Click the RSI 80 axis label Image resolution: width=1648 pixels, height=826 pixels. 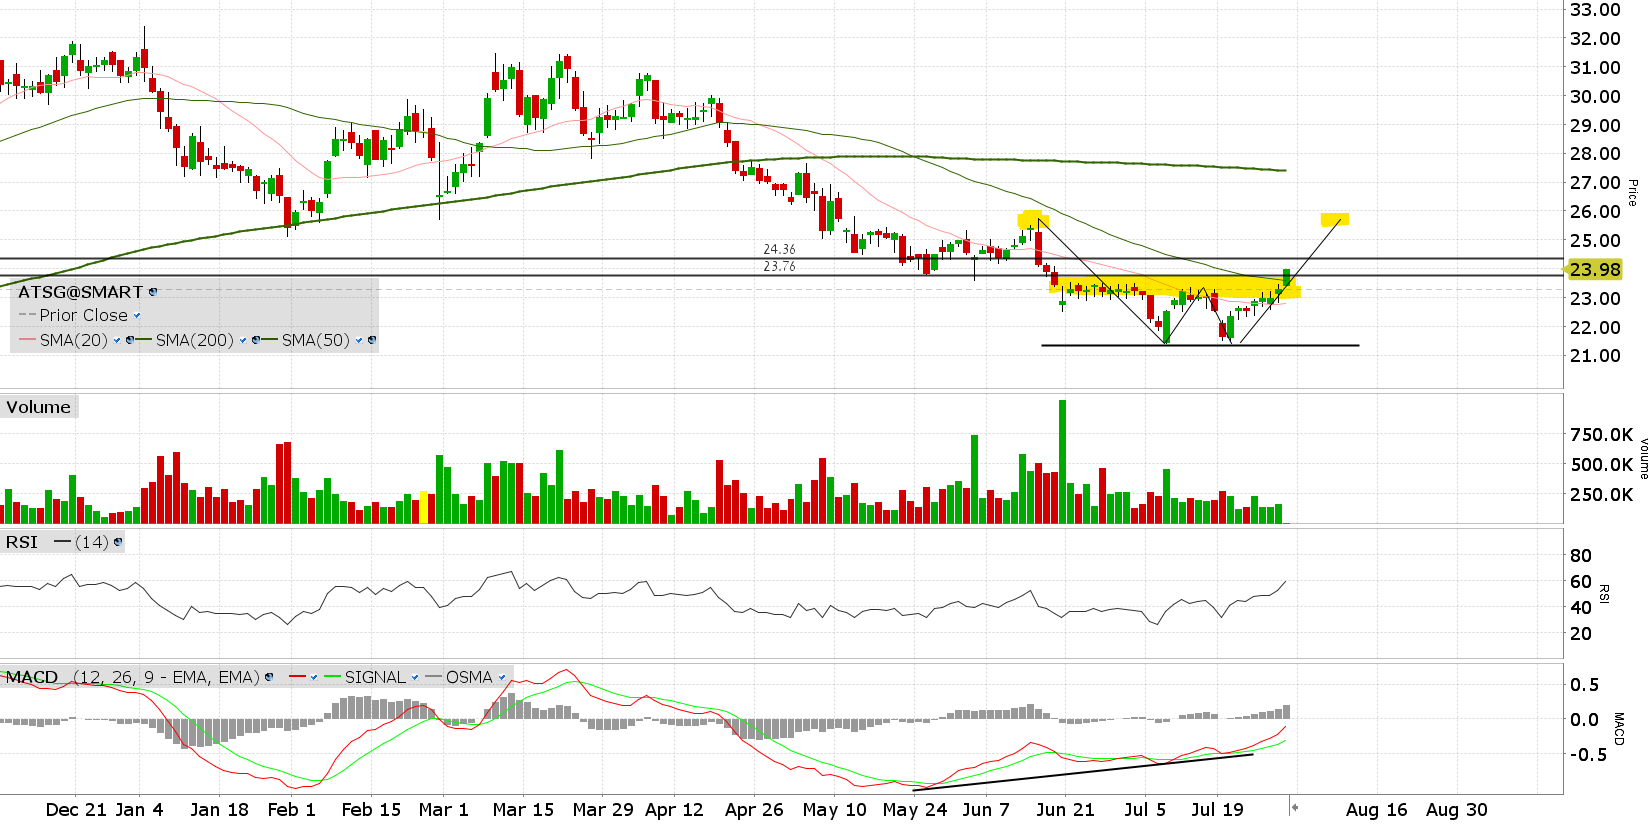tap(1581, 556)
